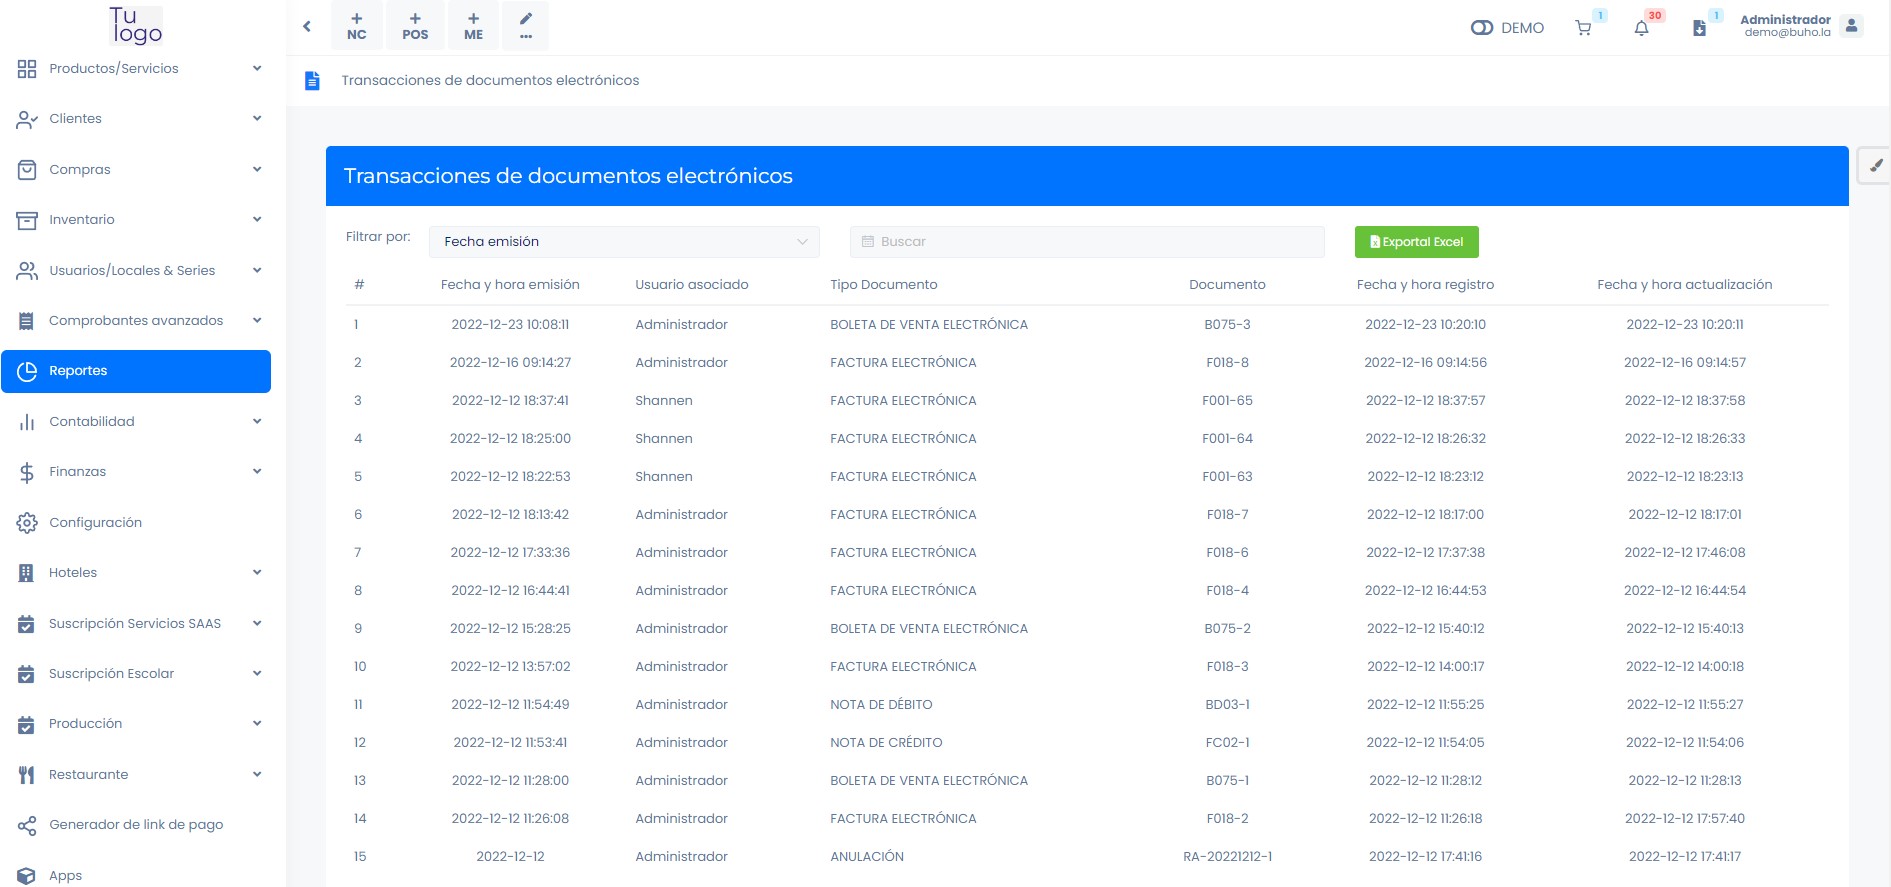The image size is (1891, 887).
Task: Click the Buscar date search field
Action: [1087, 242]
